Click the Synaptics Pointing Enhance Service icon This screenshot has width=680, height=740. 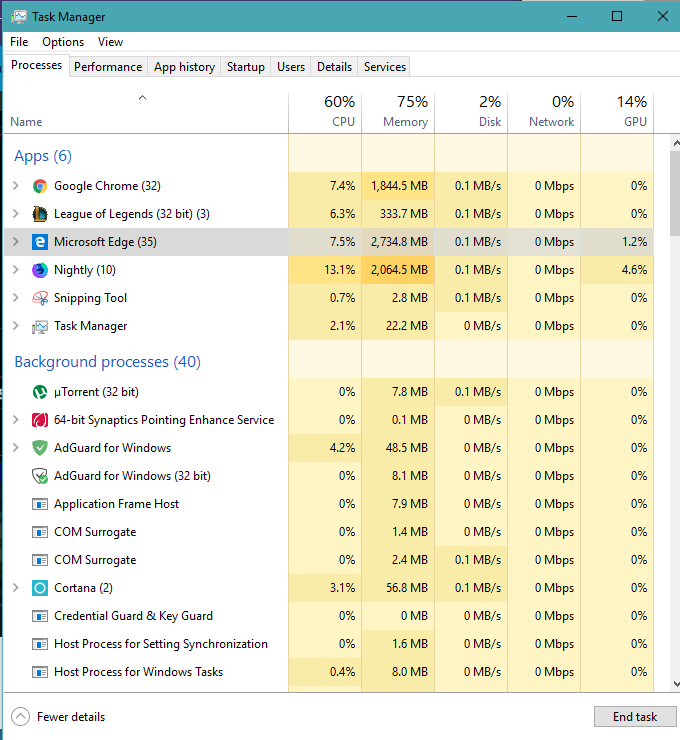pyautogui.click(x=40, y=420)
